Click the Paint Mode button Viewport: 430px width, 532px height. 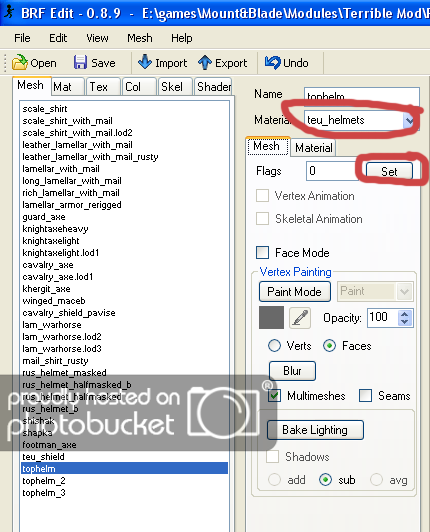pos(294,291)
